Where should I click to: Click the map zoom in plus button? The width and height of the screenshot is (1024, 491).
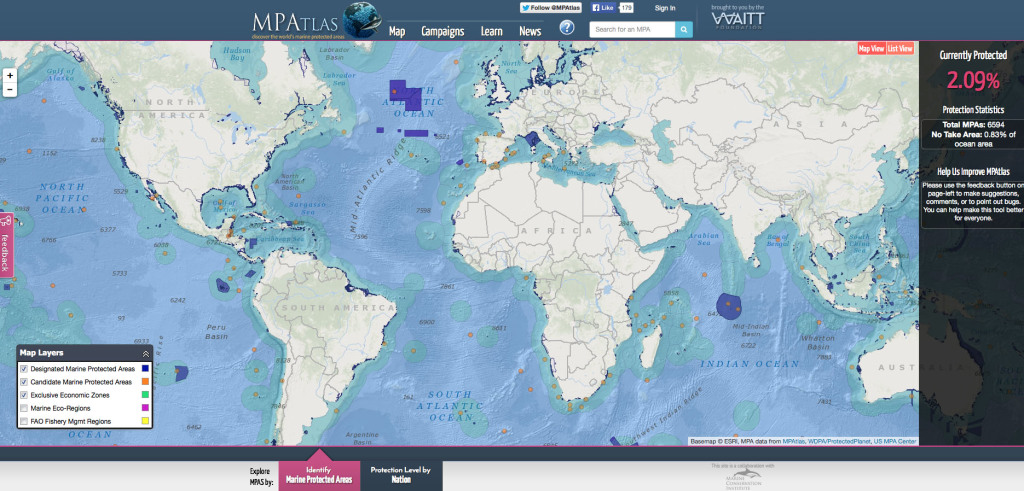click(x=9, y=75)
